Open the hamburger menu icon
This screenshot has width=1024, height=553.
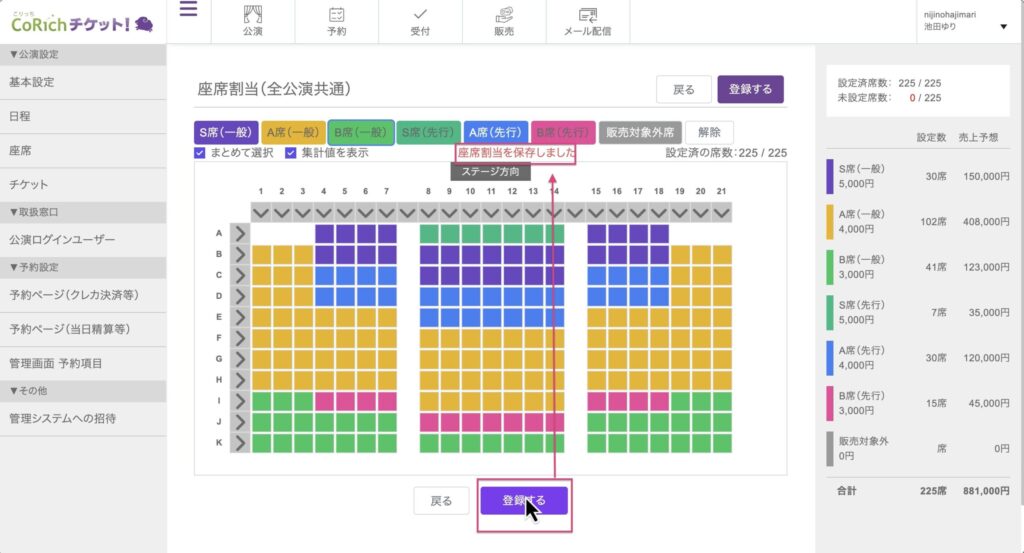tap(188, 11)
